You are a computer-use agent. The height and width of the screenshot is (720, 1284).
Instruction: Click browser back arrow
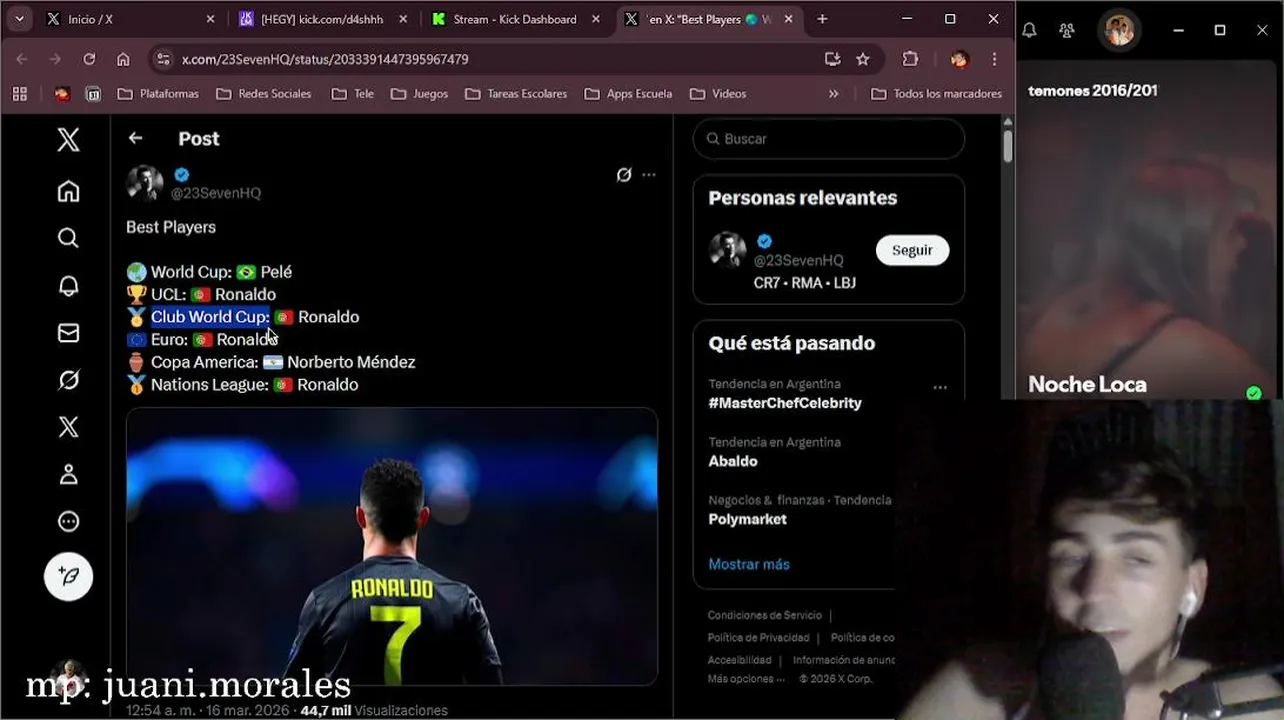22,59
